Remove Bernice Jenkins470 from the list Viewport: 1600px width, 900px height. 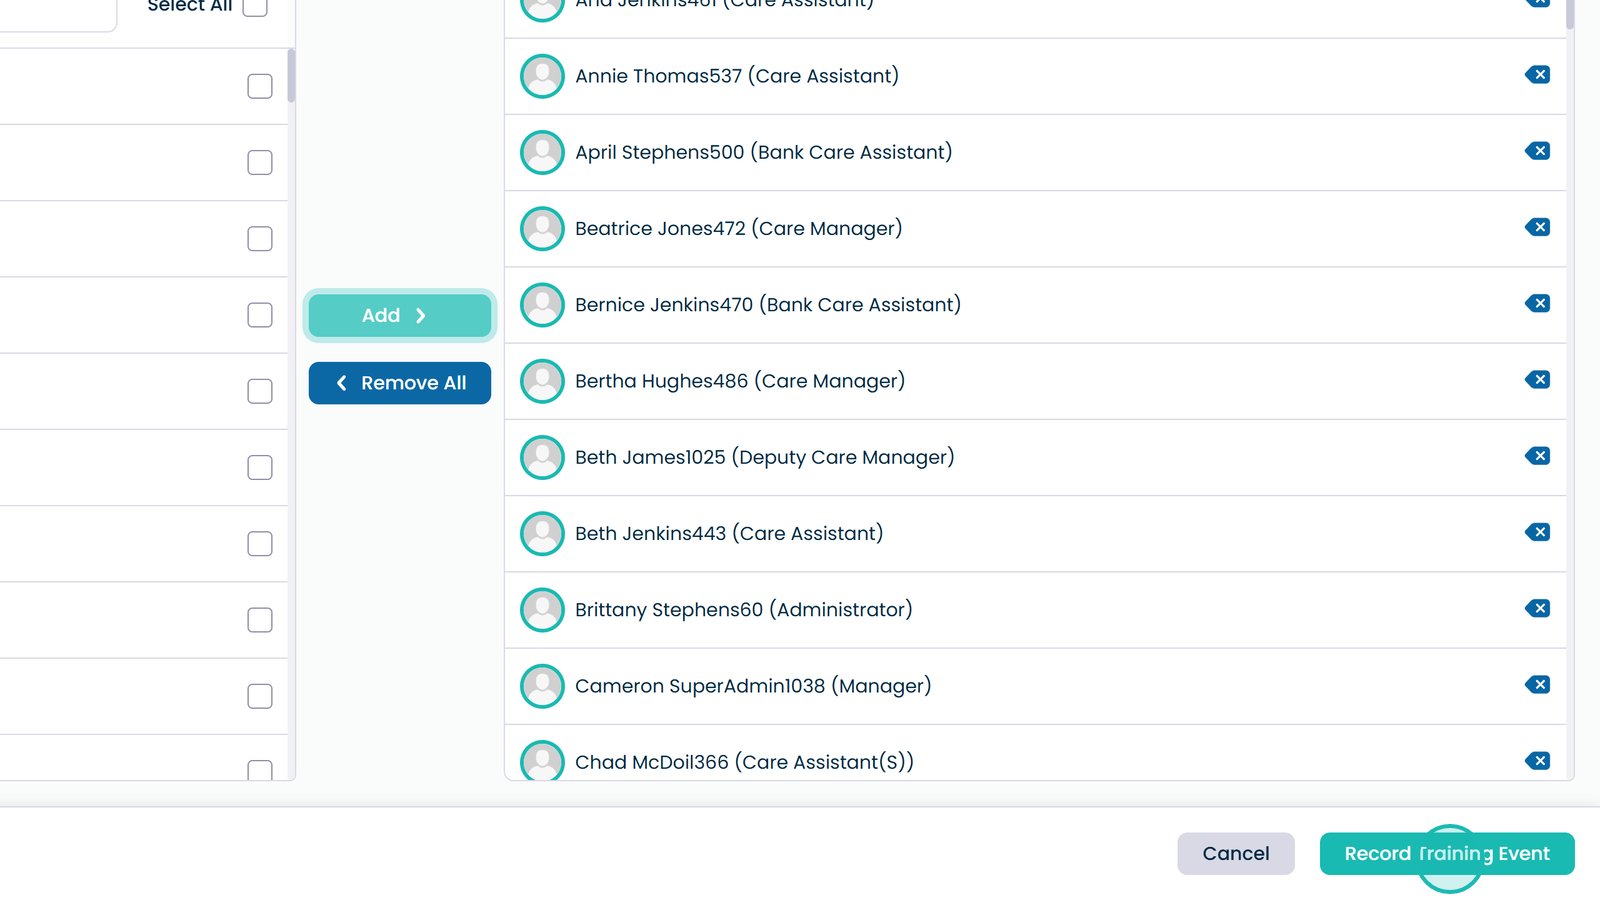click(1538, 303)
